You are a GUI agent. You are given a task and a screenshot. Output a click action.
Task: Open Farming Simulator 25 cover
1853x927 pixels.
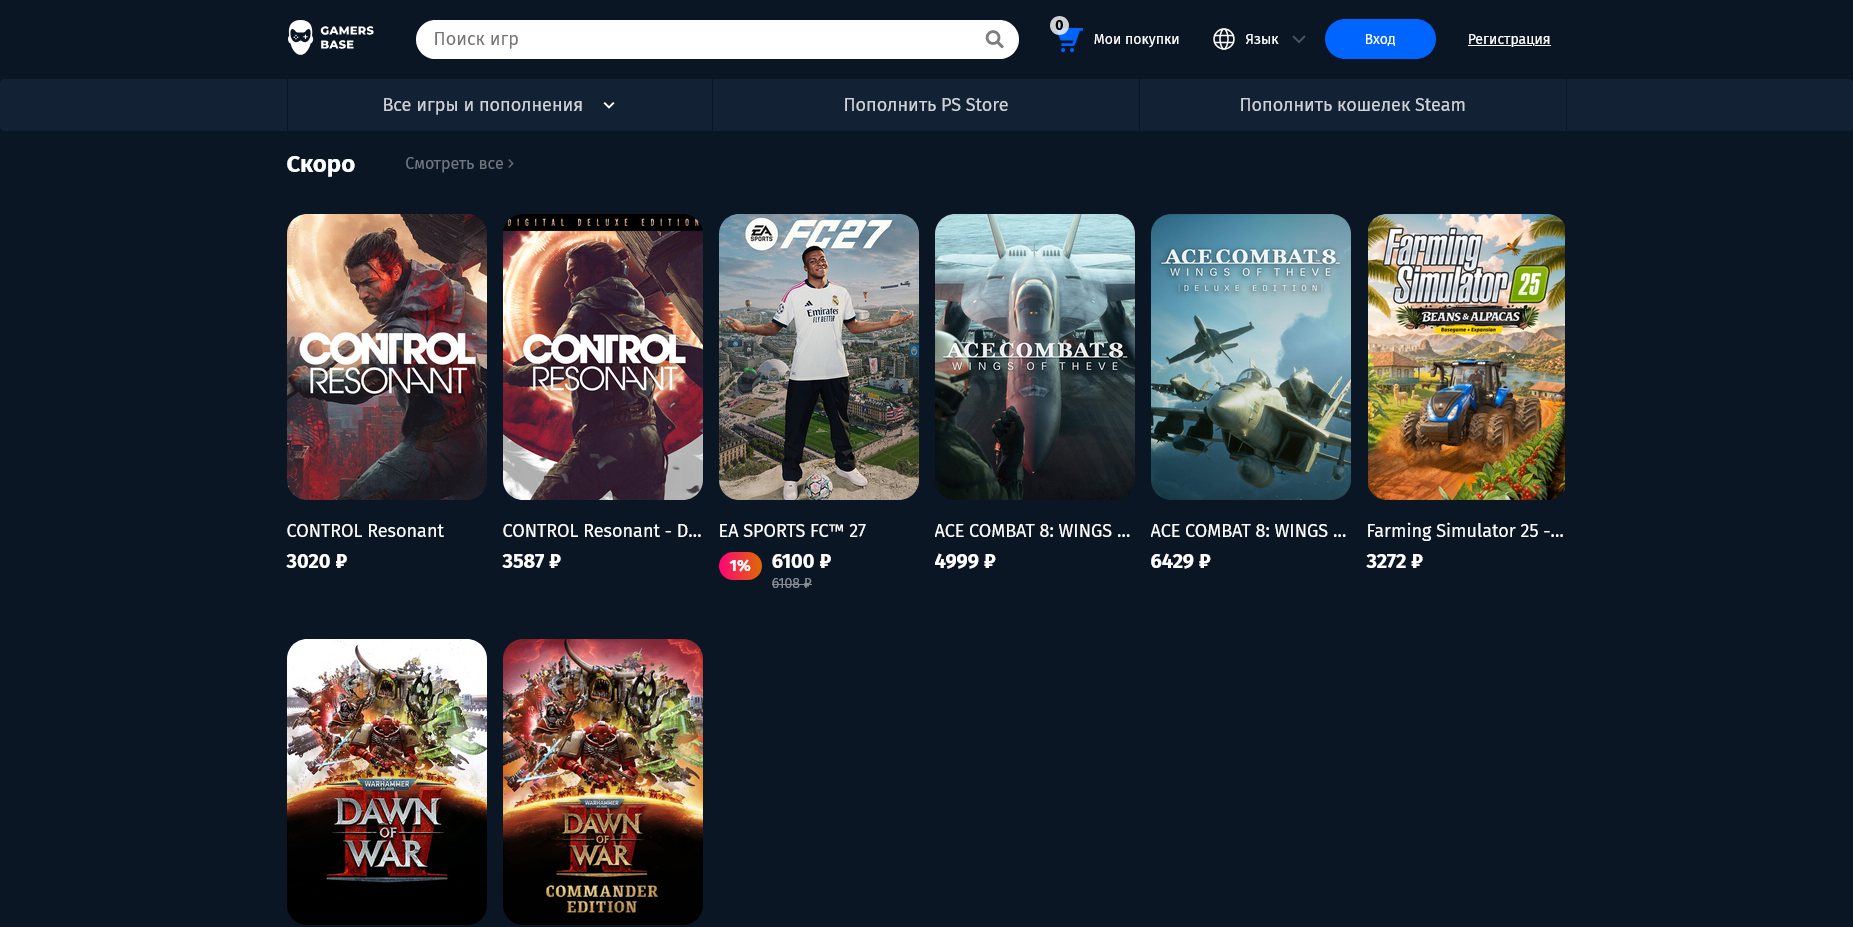click(x=1466, y=357)
